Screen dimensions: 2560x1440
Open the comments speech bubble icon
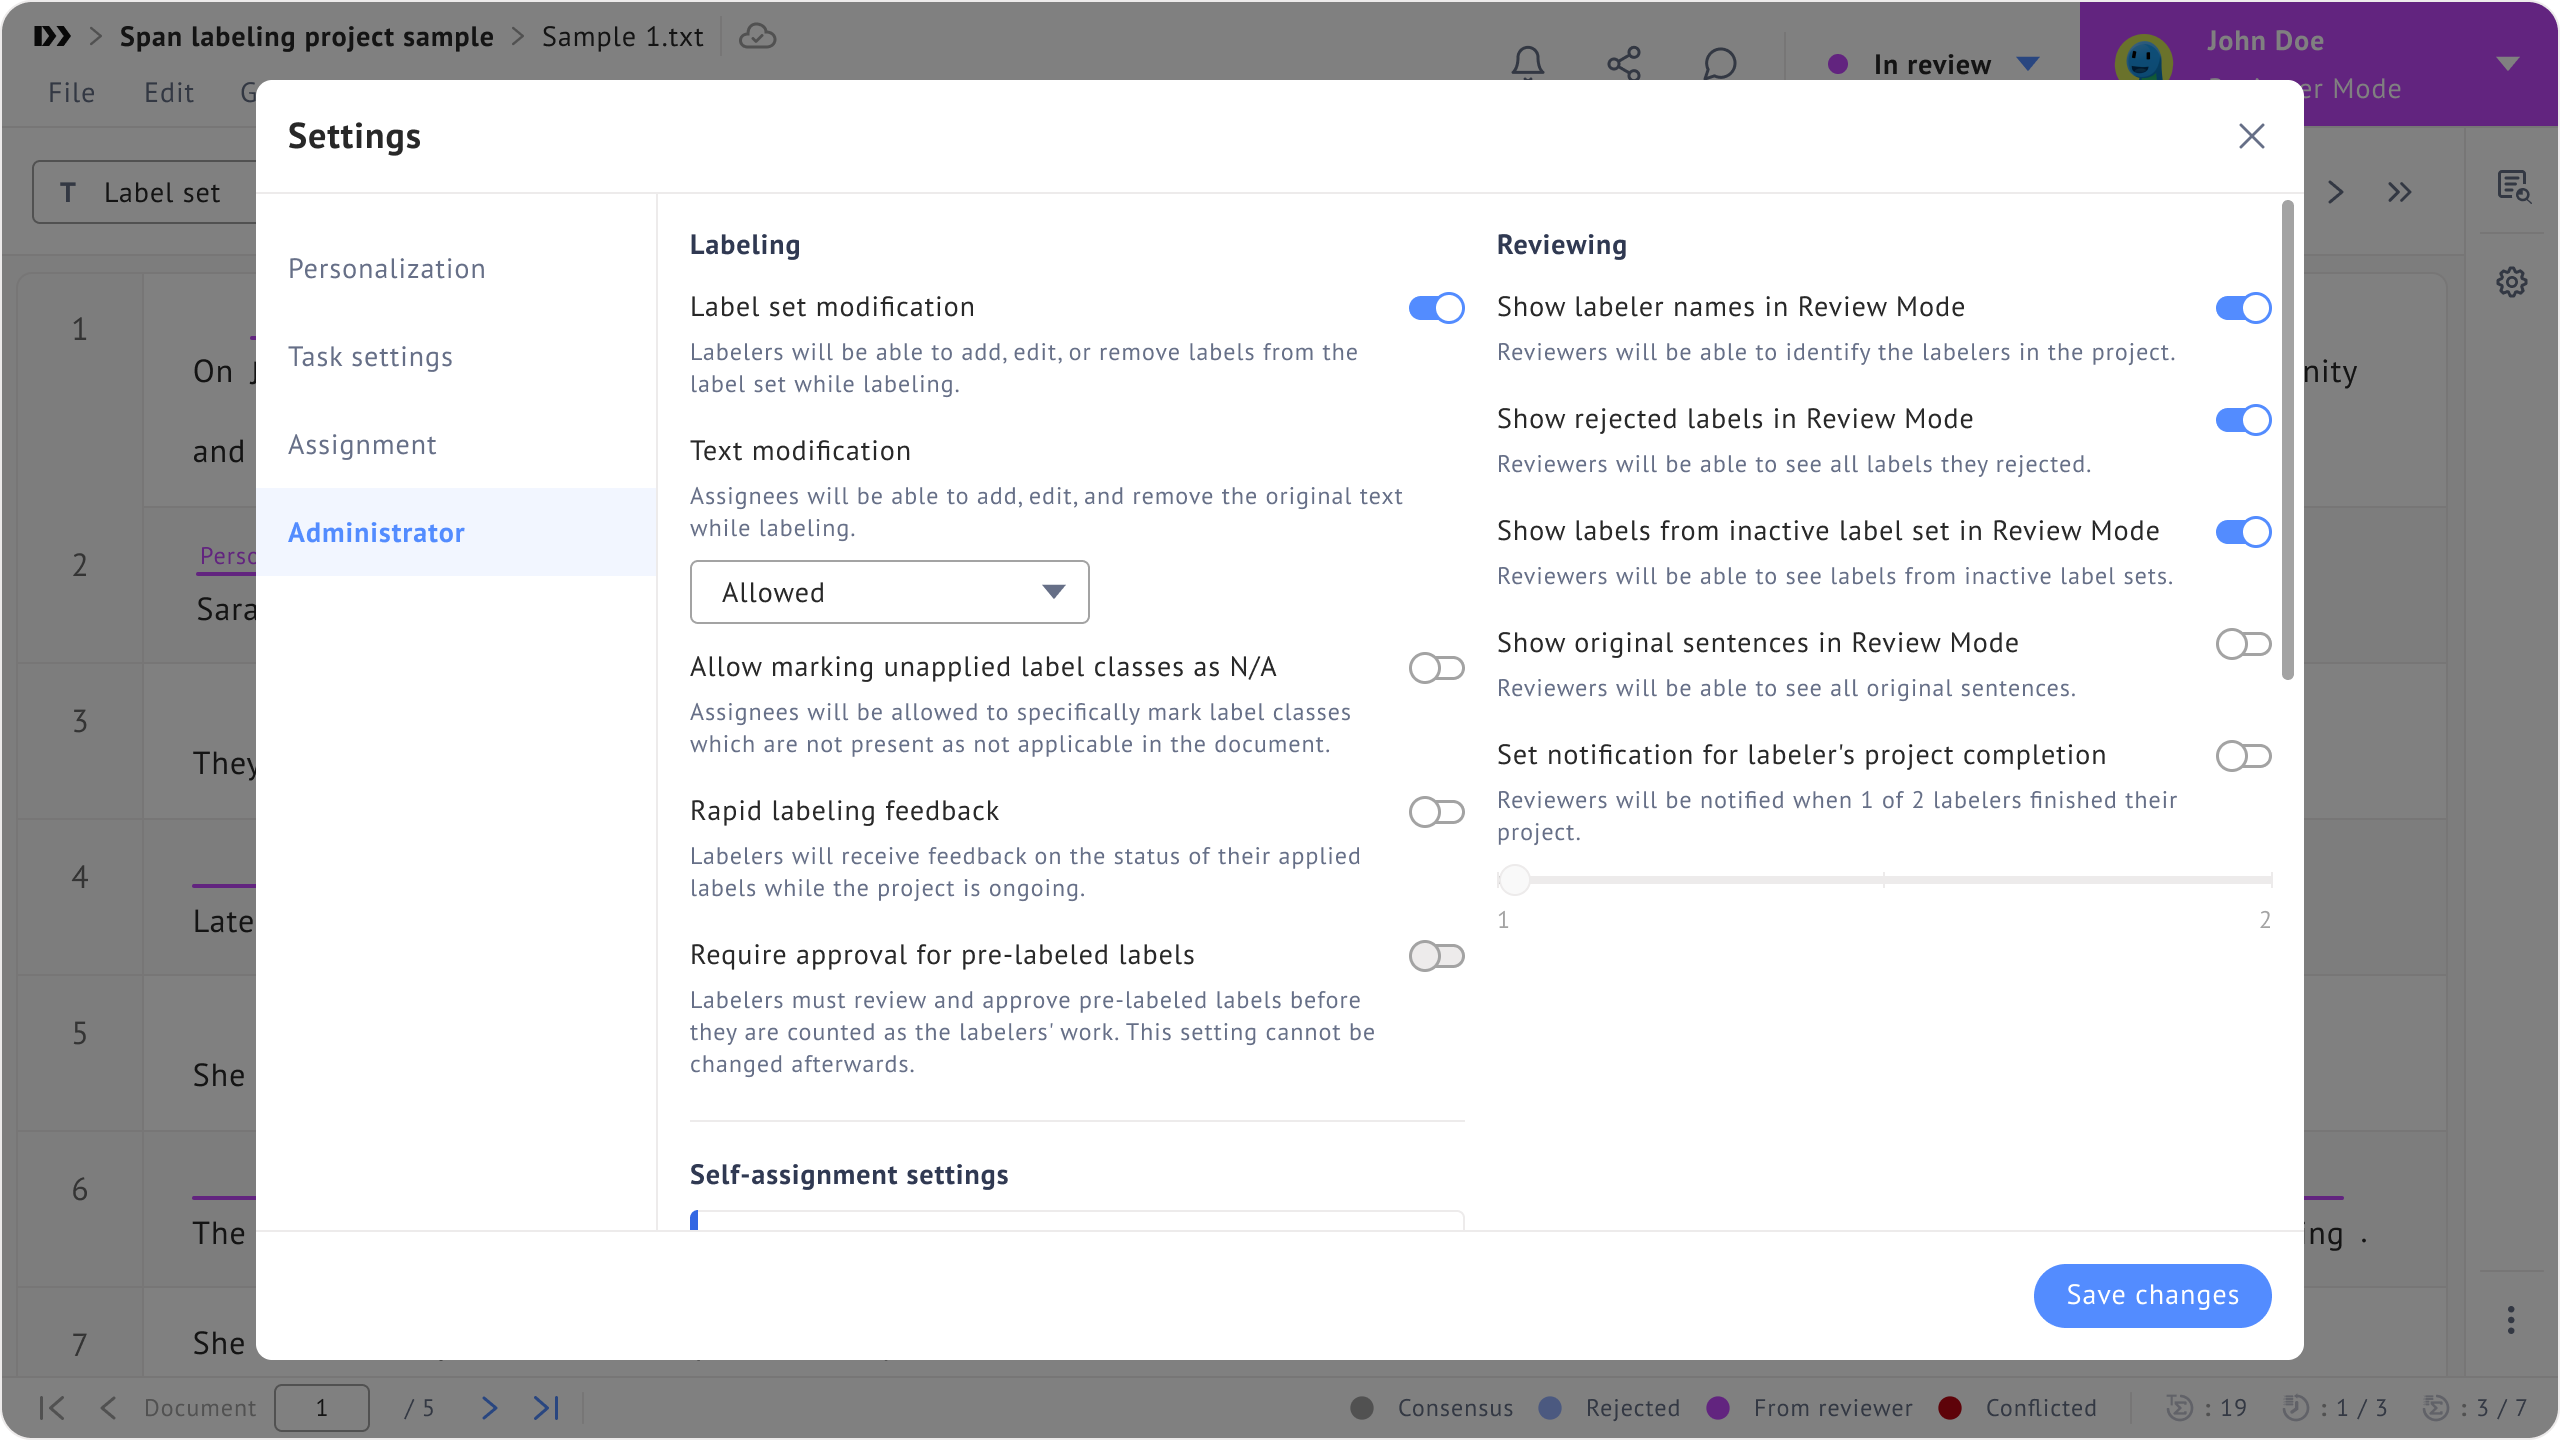1719,63
